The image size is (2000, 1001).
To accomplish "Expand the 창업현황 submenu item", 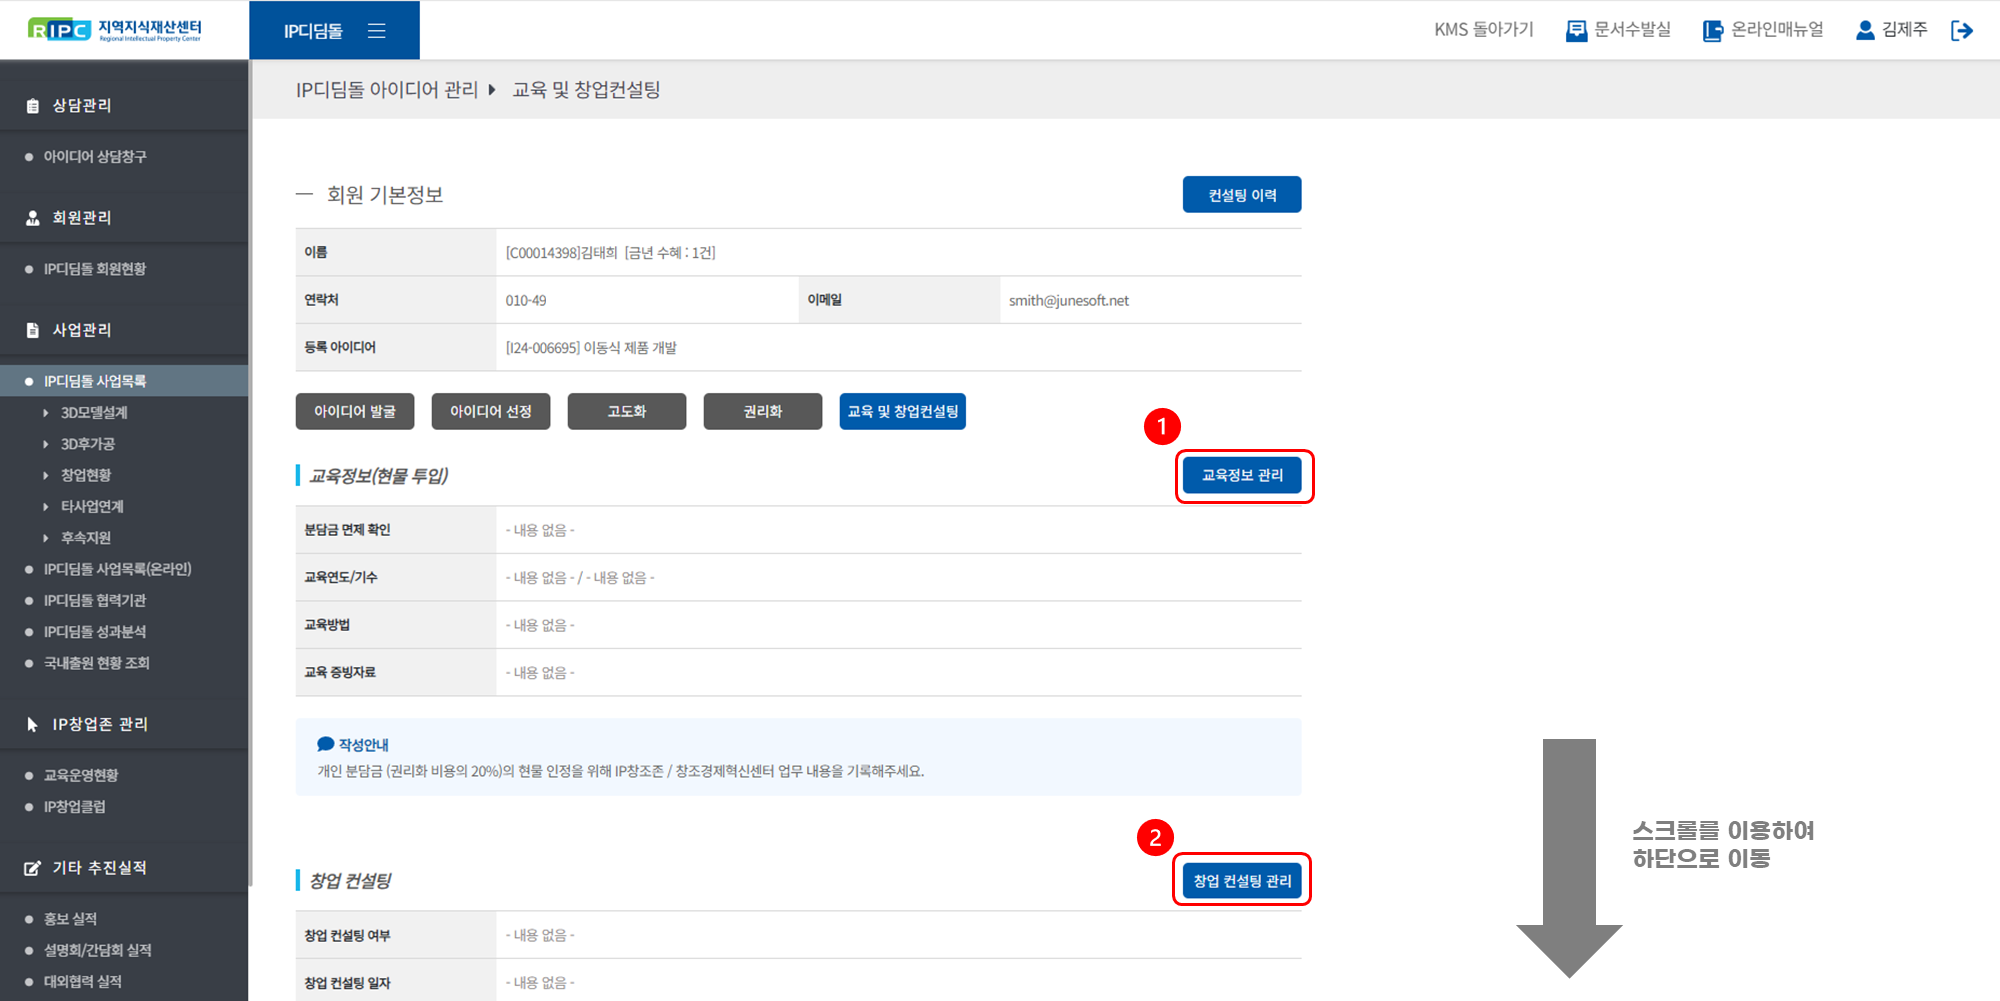I will click(85, 476).
